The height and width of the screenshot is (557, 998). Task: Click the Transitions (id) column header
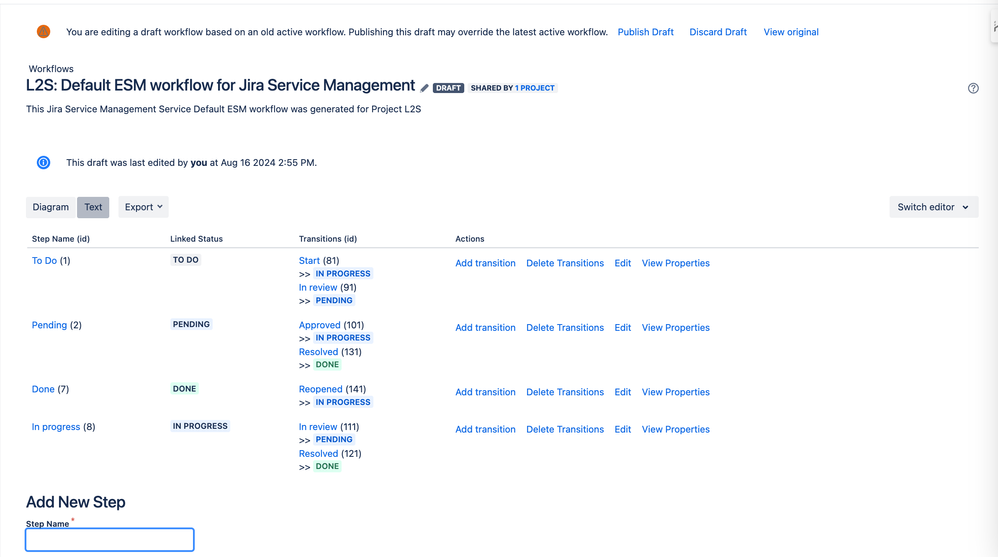tap(328, 239)
